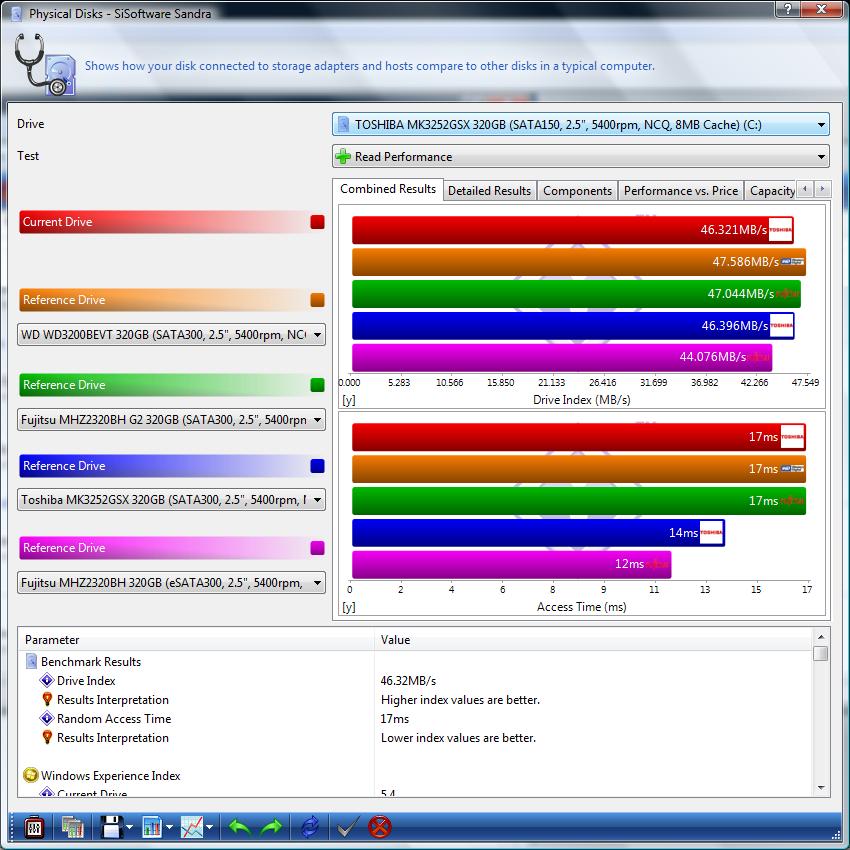Click the green 47.044MB/s bar

576,294
